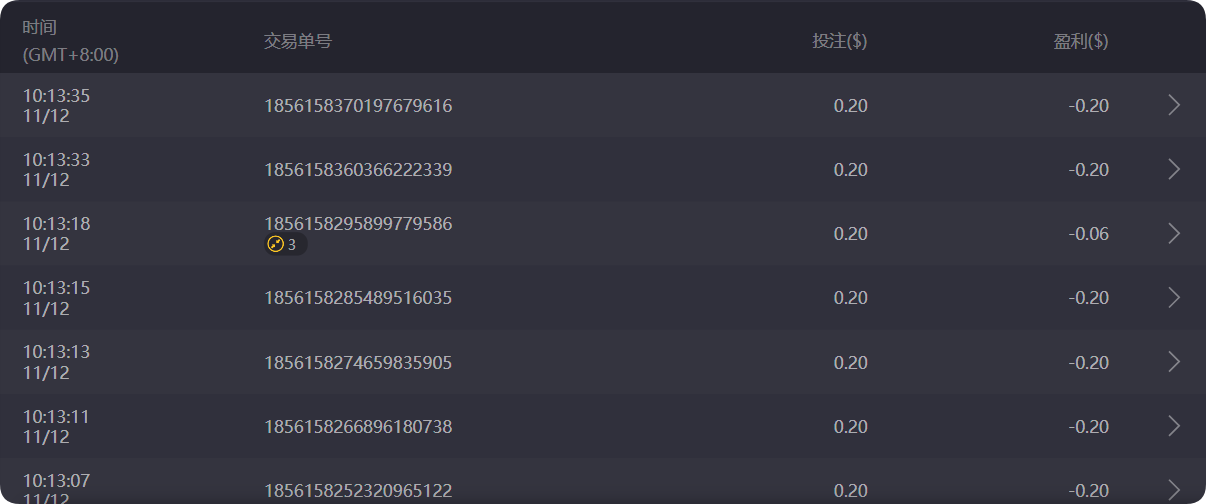This screenshot has height=504, width=1206.
Task: Click arrow icon on the 10:13:15 row
Action: click(x=1174, y=297)
